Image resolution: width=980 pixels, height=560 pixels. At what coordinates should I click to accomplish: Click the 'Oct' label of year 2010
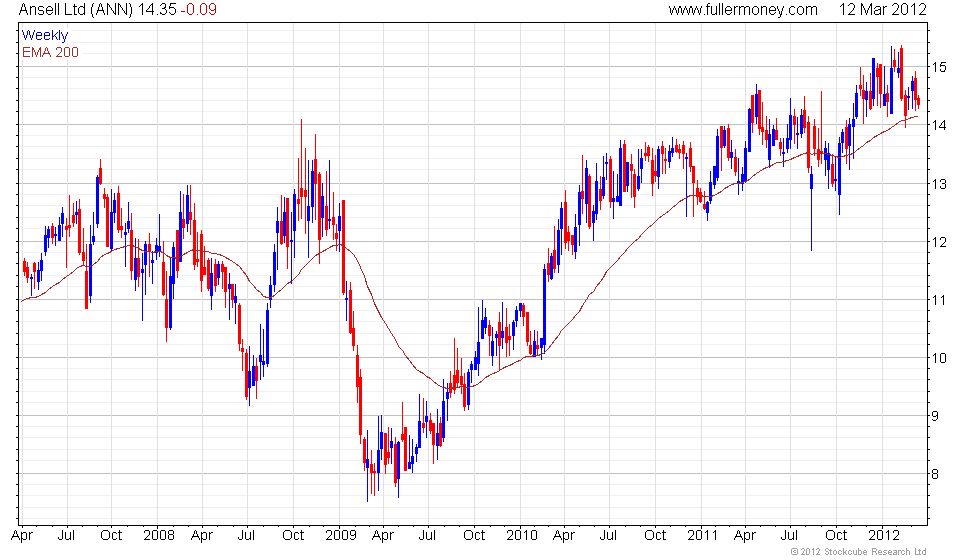655,536
